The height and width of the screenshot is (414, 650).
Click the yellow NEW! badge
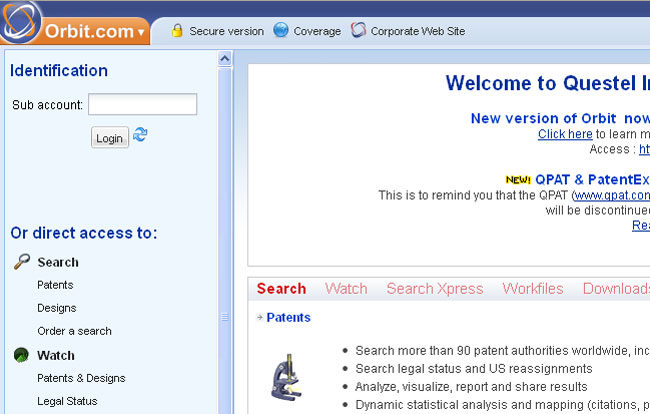(x=518, y=180)
